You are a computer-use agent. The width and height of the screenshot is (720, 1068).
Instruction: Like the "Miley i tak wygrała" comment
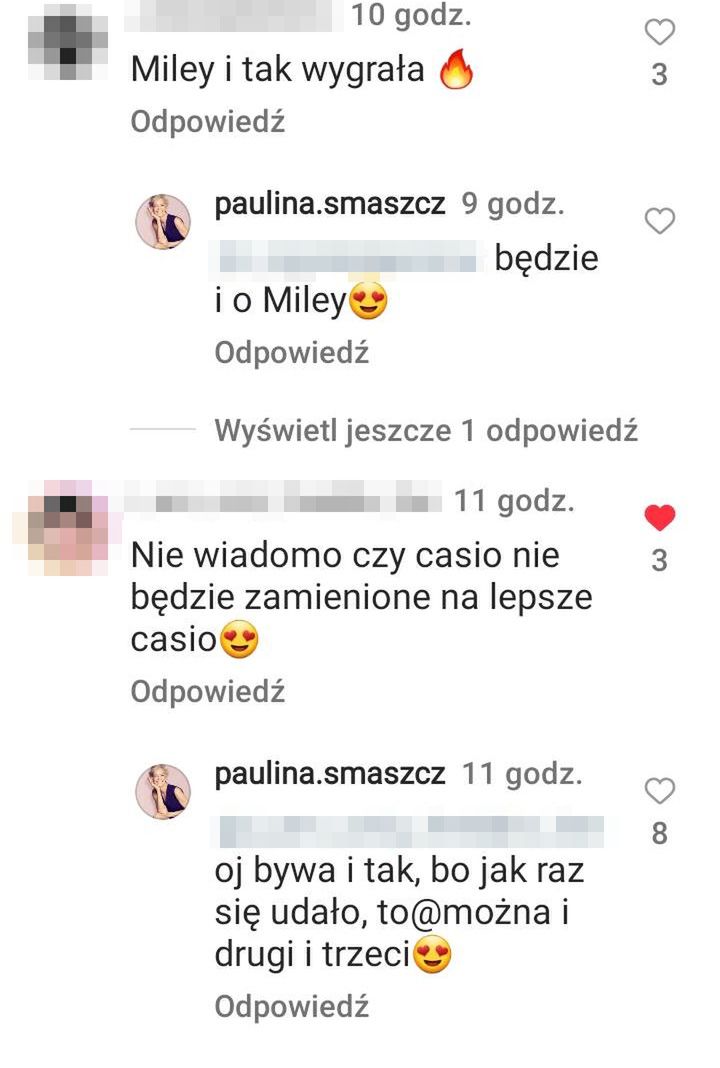click(x=659, y=32)
